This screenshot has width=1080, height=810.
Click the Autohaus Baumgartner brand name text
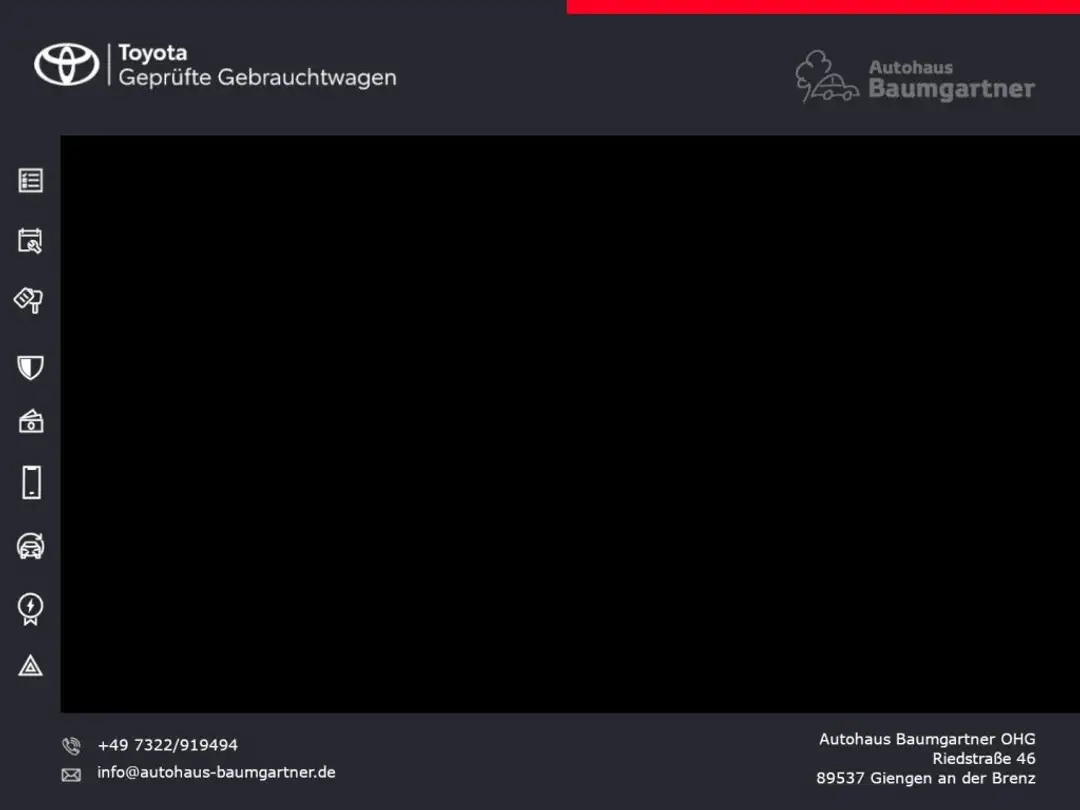pyautogui.click(x=950, y=80)
